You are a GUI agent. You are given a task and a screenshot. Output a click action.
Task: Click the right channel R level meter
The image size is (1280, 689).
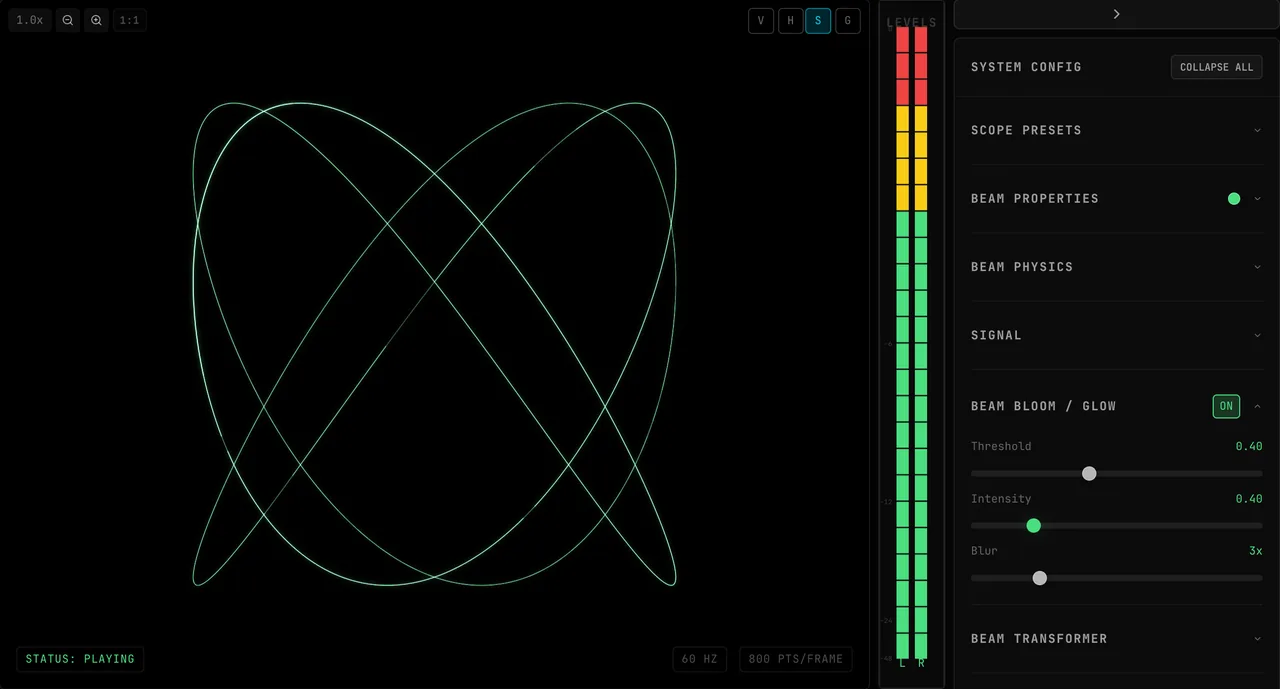pos(921,342)
